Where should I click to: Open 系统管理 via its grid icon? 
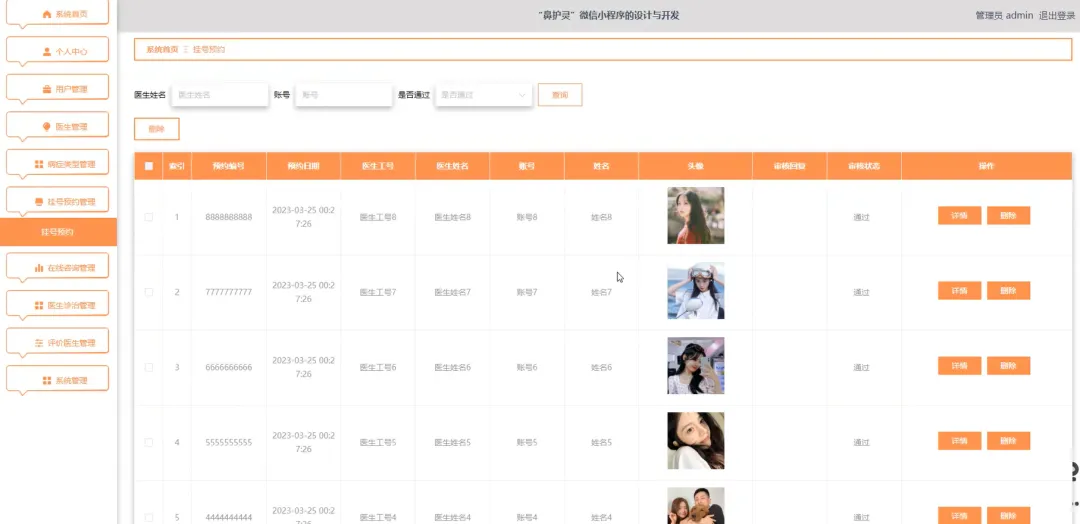pyautogui.click(x=47, y=380)
